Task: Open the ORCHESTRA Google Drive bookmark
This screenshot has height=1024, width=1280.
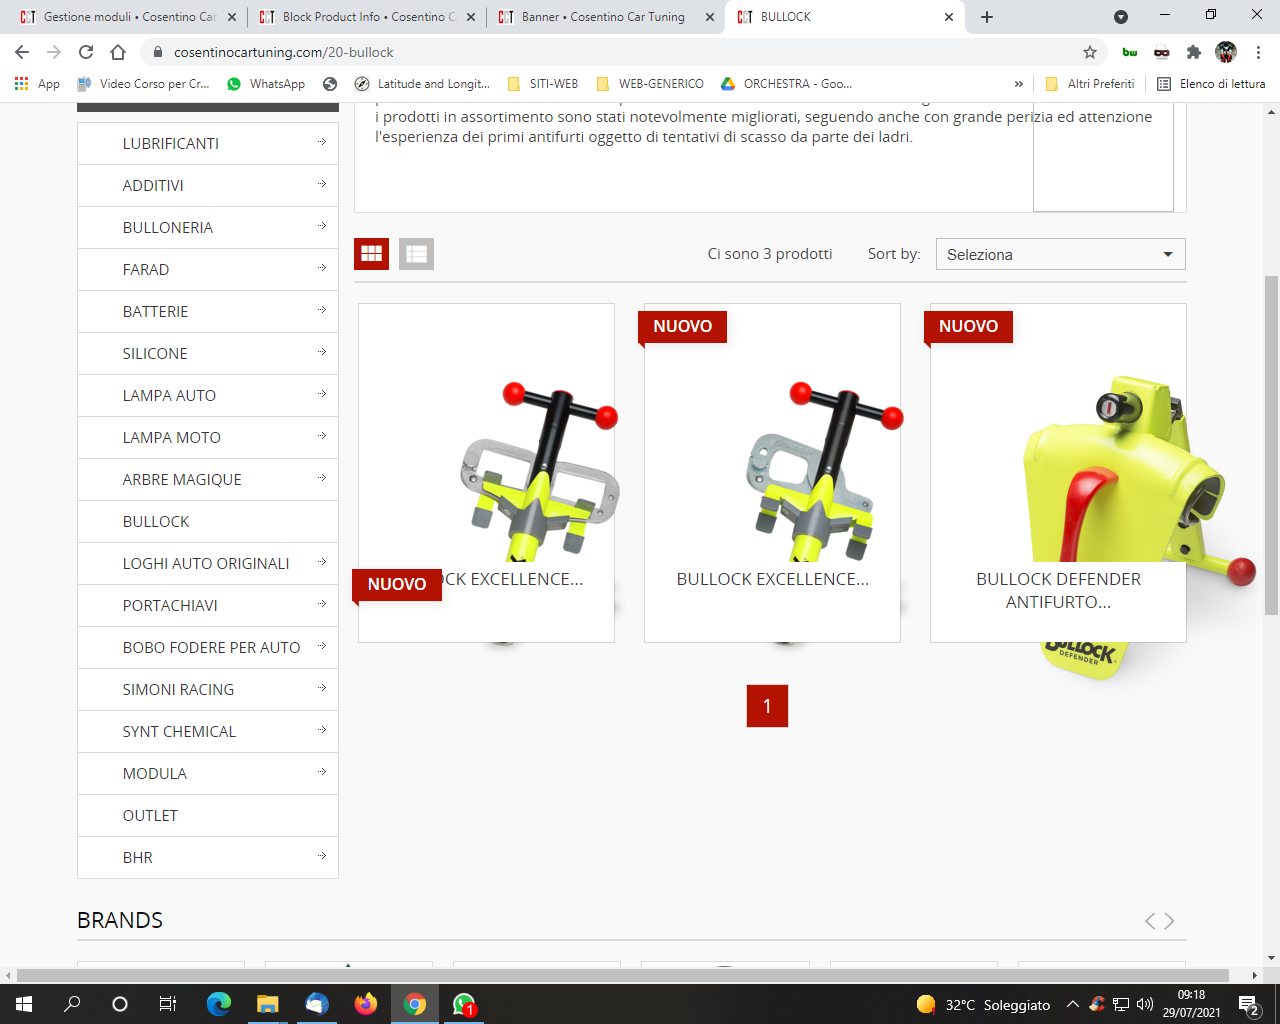Action: click(786, 84)
